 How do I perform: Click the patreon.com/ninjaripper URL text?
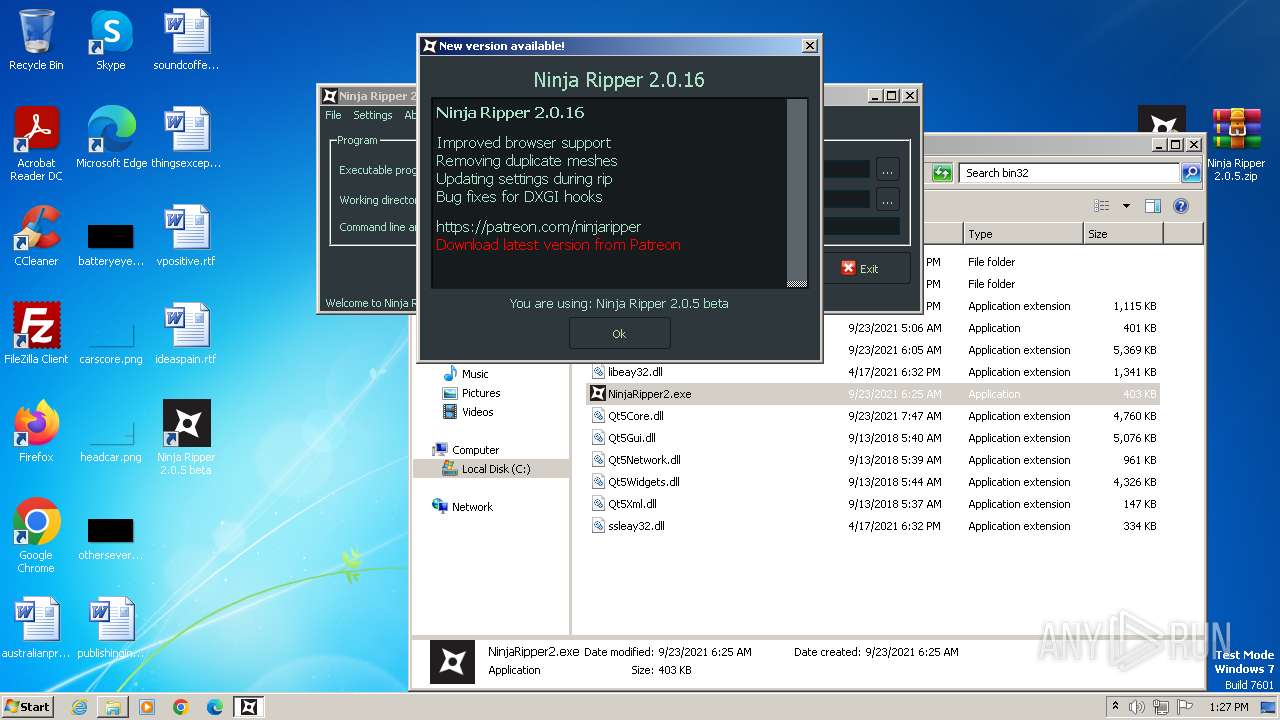point(538,227)
